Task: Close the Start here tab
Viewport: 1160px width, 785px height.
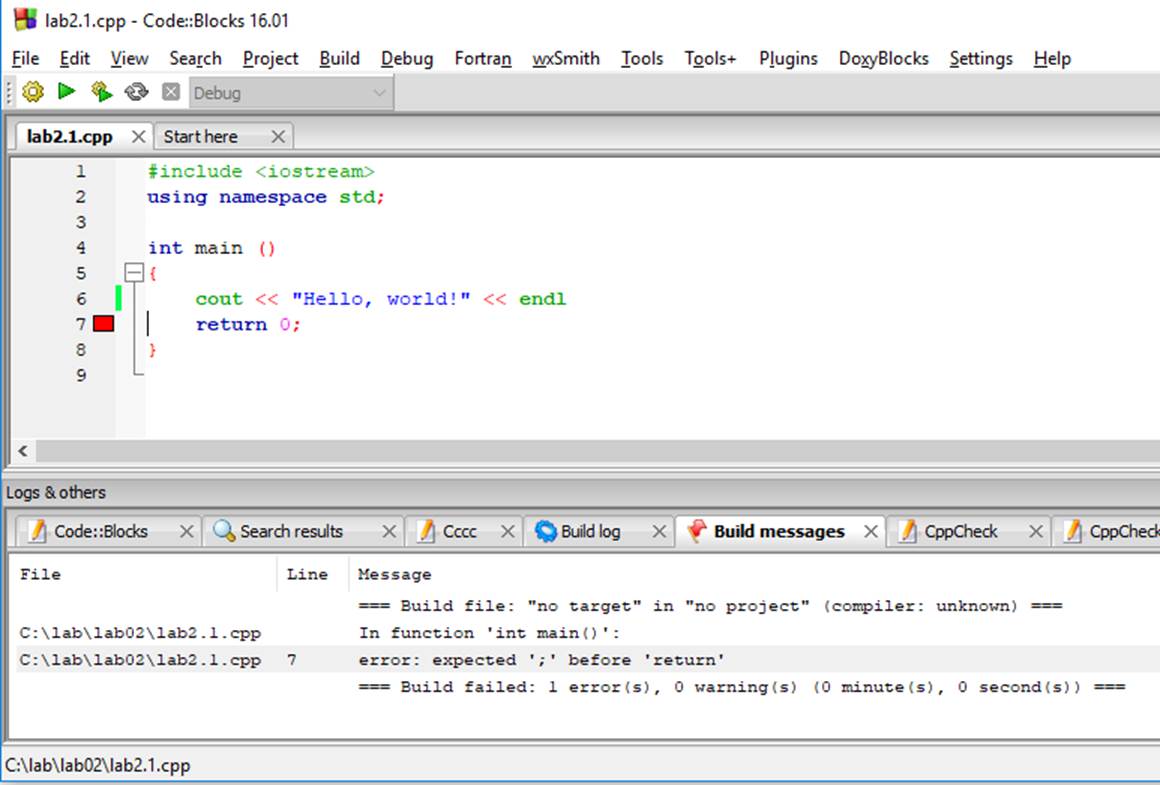Action: [278, 137]
